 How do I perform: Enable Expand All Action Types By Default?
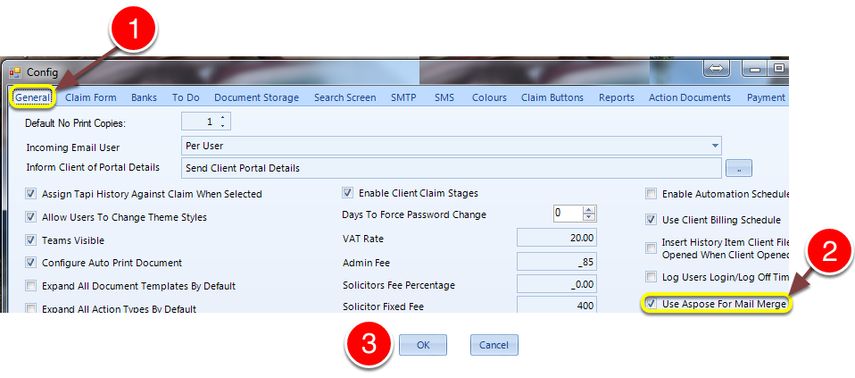(31, 309)
